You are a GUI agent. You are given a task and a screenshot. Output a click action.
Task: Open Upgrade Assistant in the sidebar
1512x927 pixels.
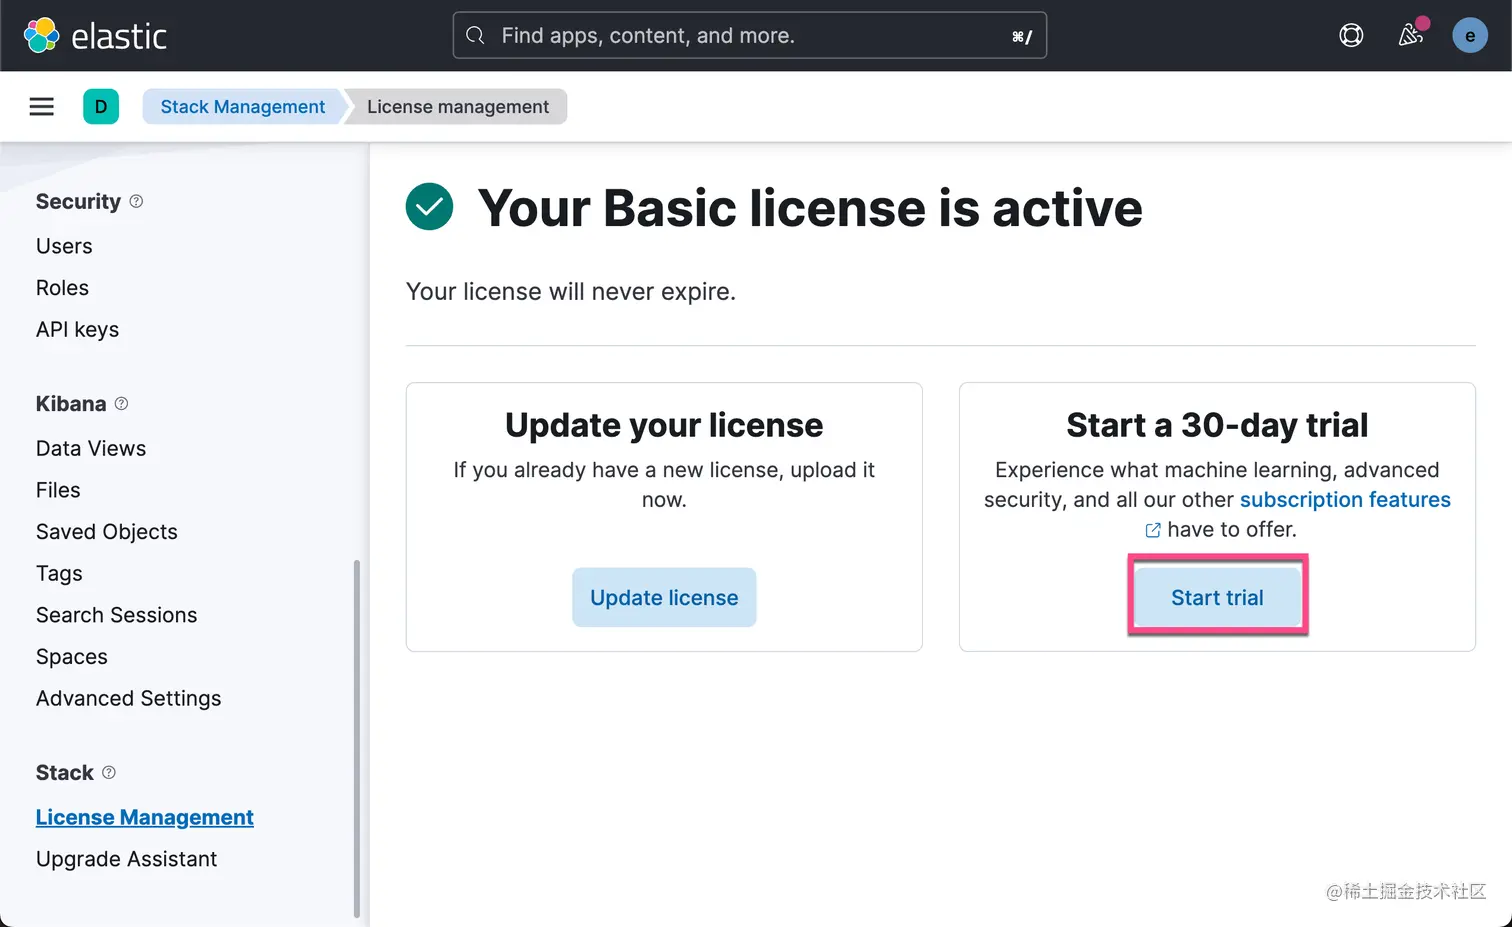click(127, 859)
